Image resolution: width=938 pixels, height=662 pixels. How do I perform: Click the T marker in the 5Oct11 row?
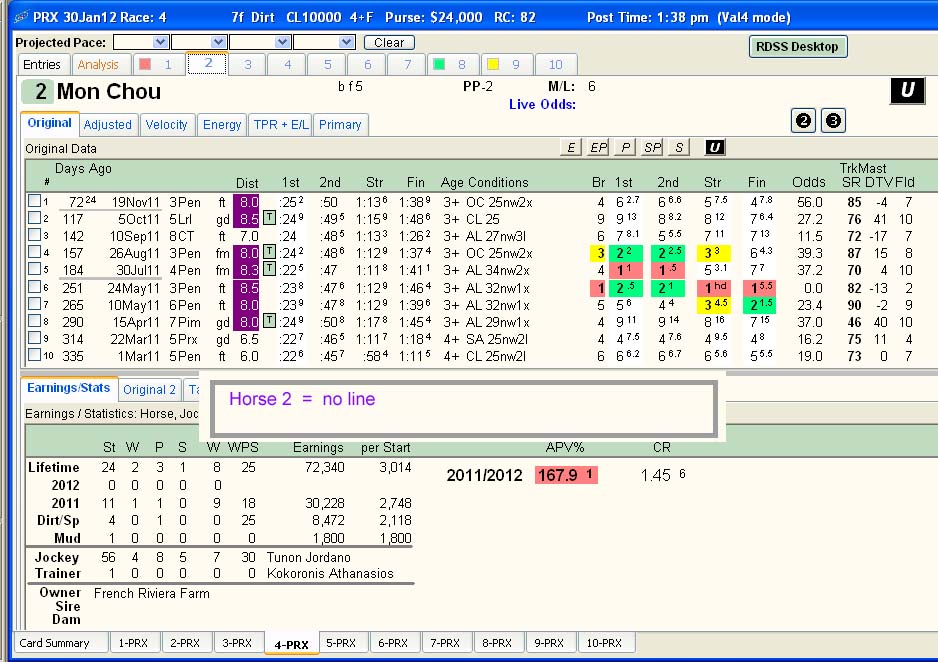pyautogui.click(x=269, y=218)
